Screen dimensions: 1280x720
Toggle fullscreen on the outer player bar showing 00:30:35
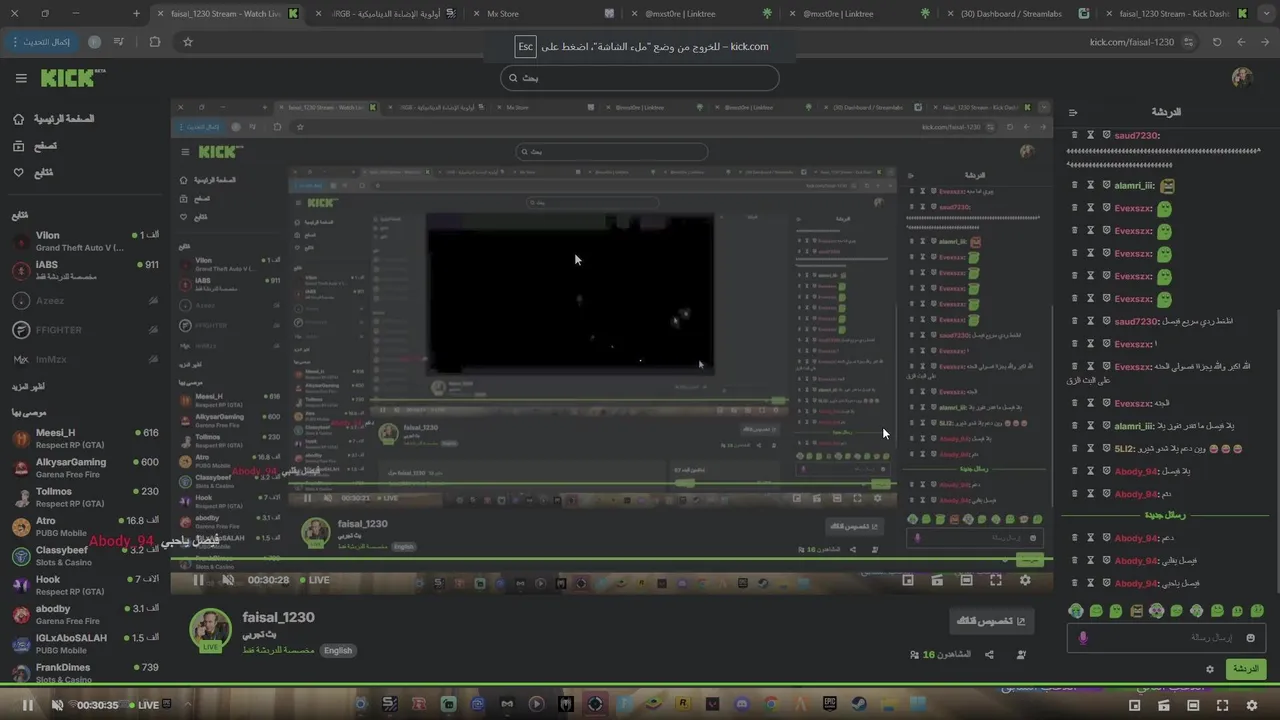point(1222,705)
